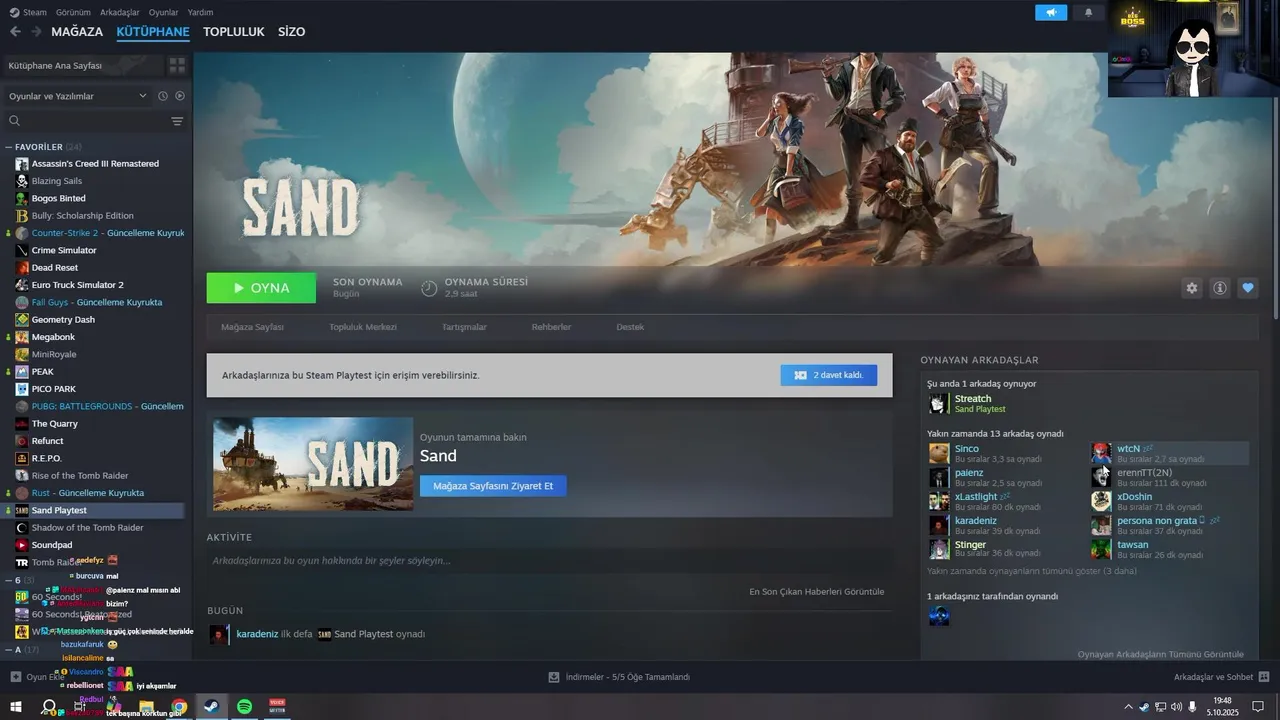Image resolution: width=1280 pixels, height=720 pixels.
Task: Open Steam from the Windows taskbar
Action: coord(212,706)
